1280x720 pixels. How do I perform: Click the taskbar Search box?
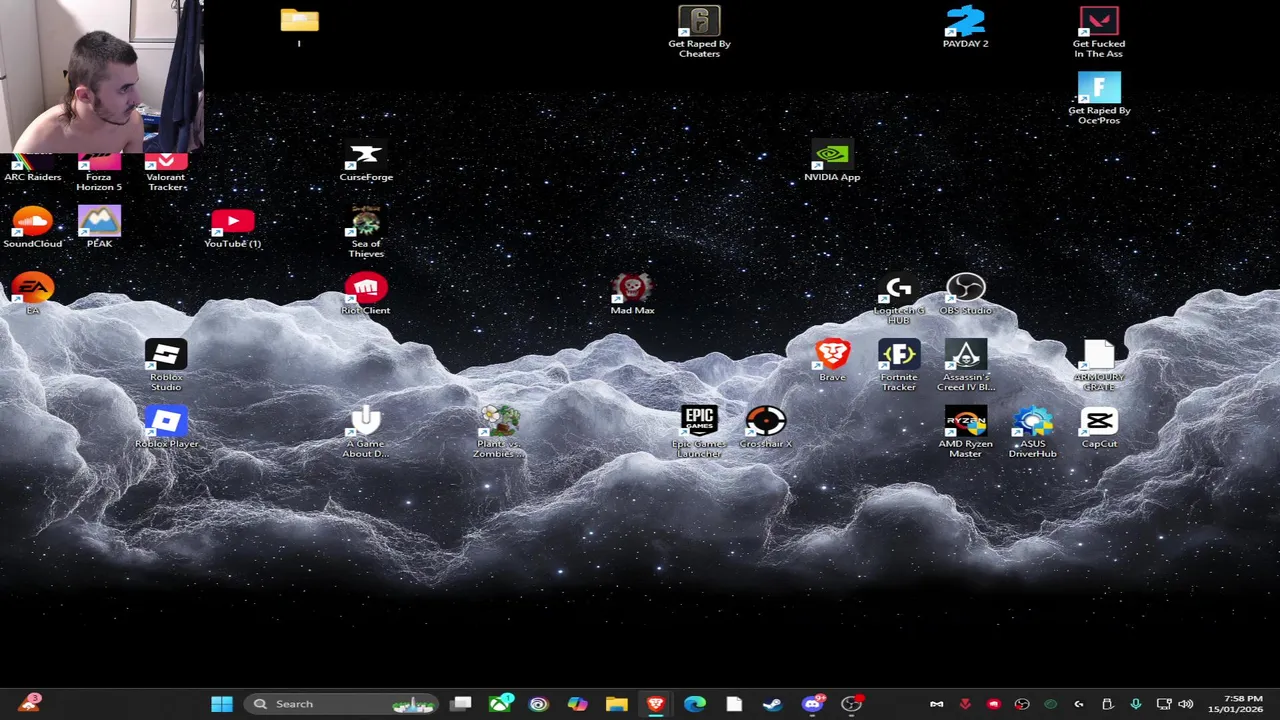(342, 704)
